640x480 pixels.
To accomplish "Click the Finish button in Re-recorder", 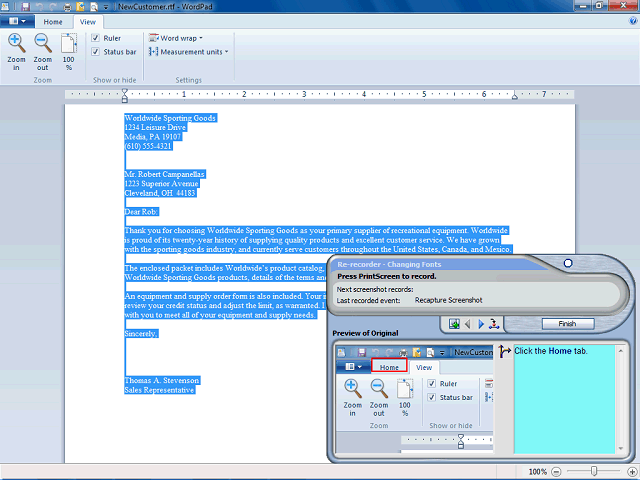I will pyautogui.click(x=567, y=324).
